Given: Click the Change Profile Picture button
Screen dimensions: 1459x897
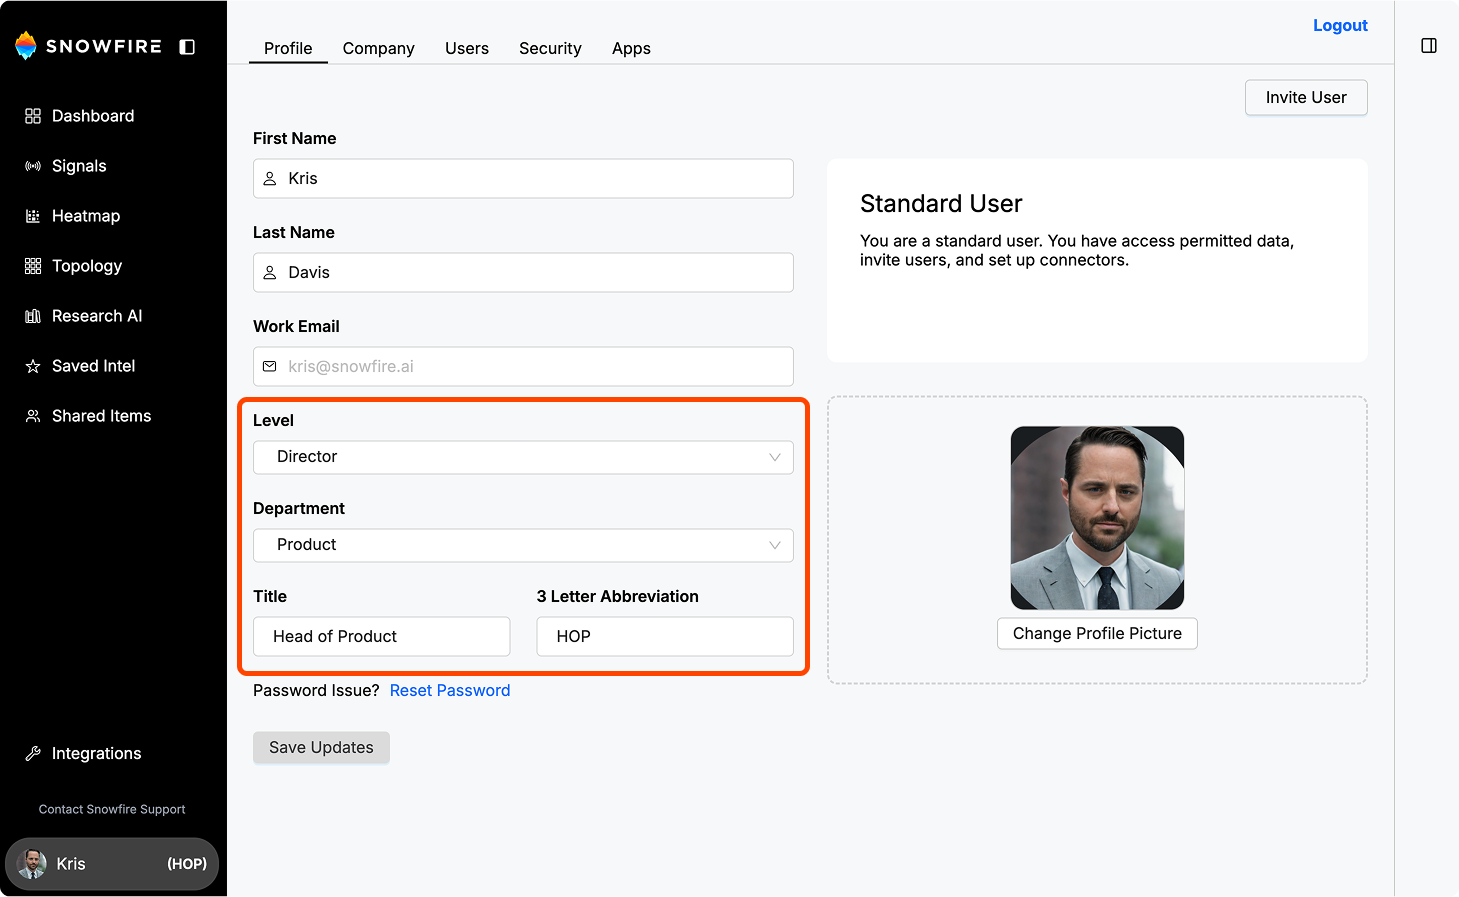Looking at the screenshot, I should pyautogui.click(x=1097, y=634).
